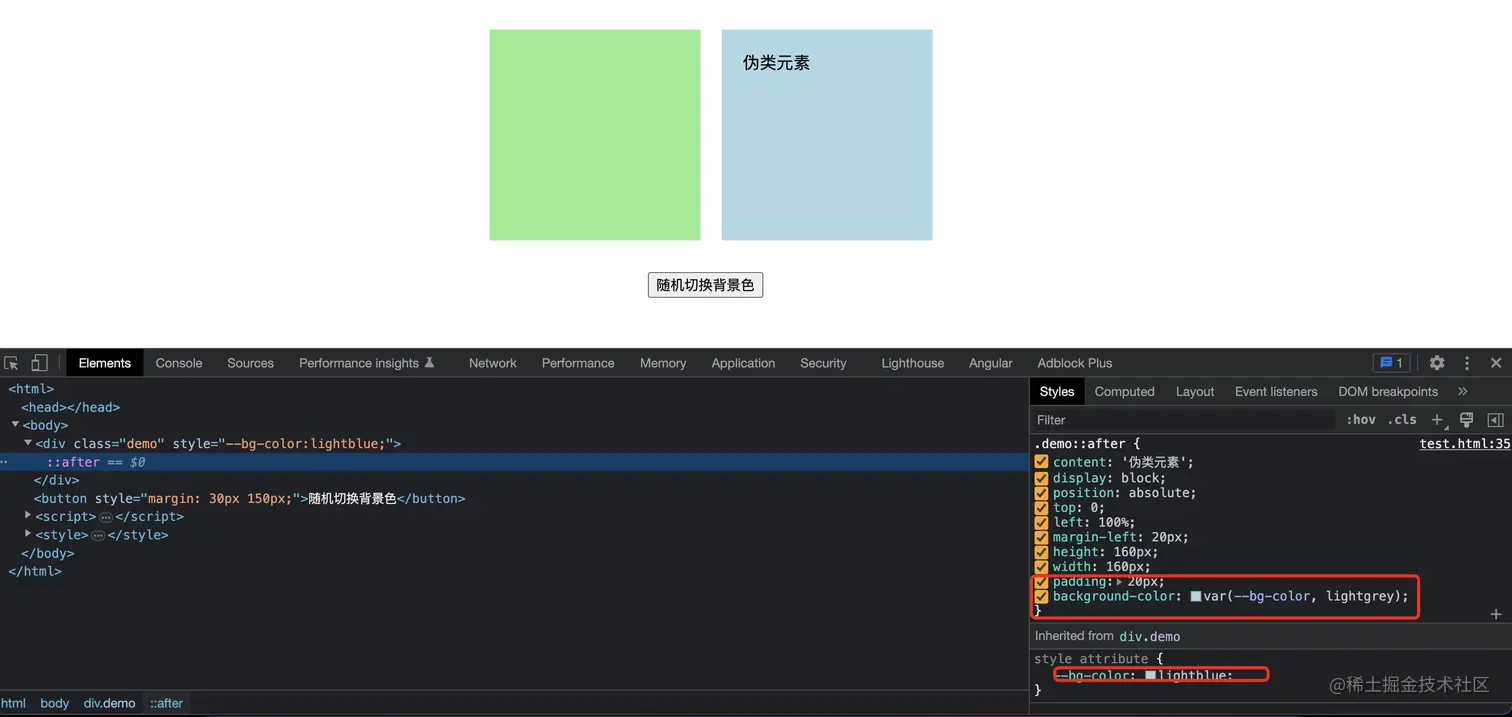Click the lightgrey fallback value text
This screenshot has width=1512, height=717.
click(x=1362, y=596)
